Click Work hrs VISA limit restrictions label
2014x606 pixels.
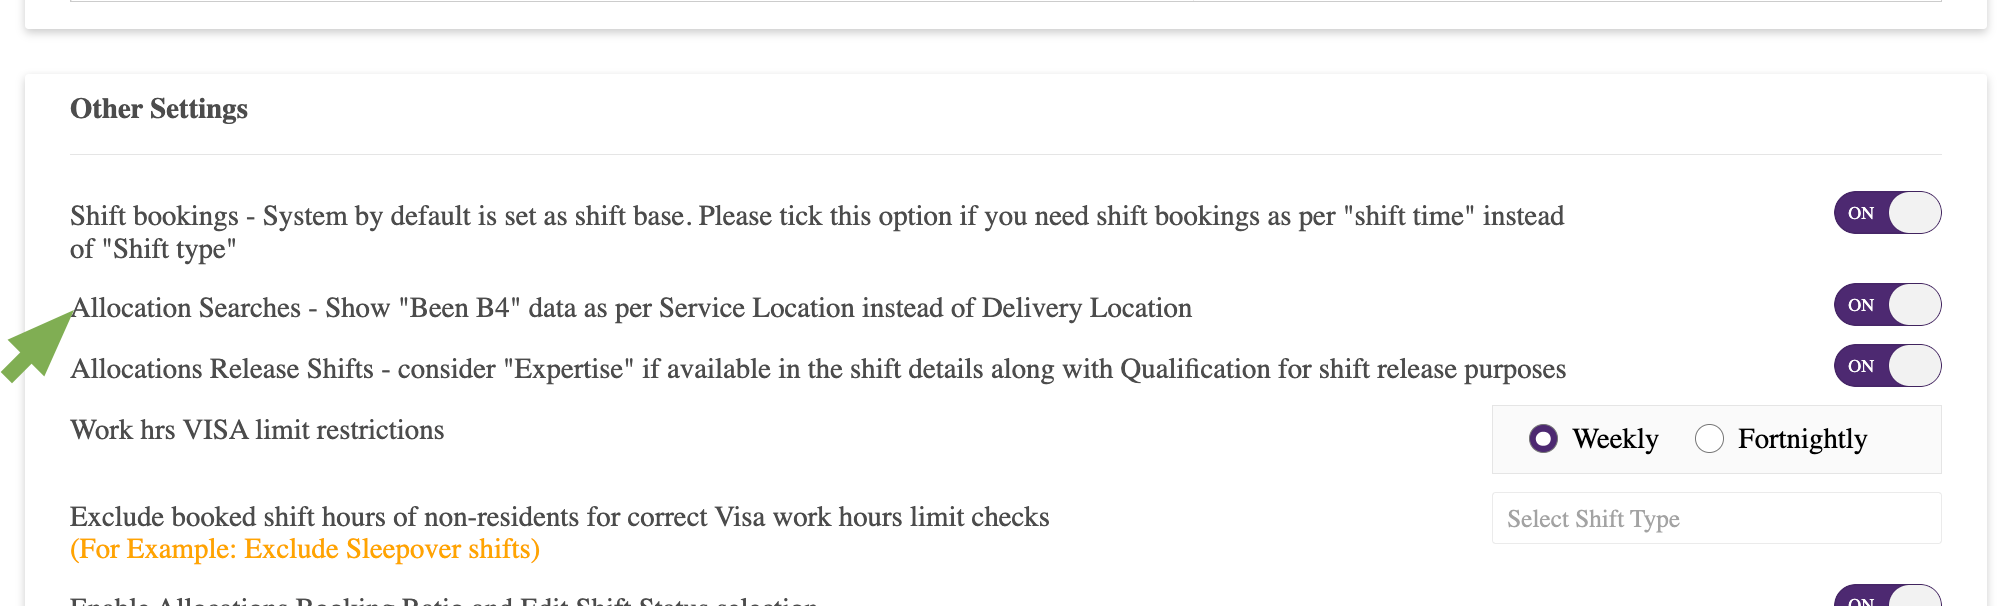tap(257, 430)
